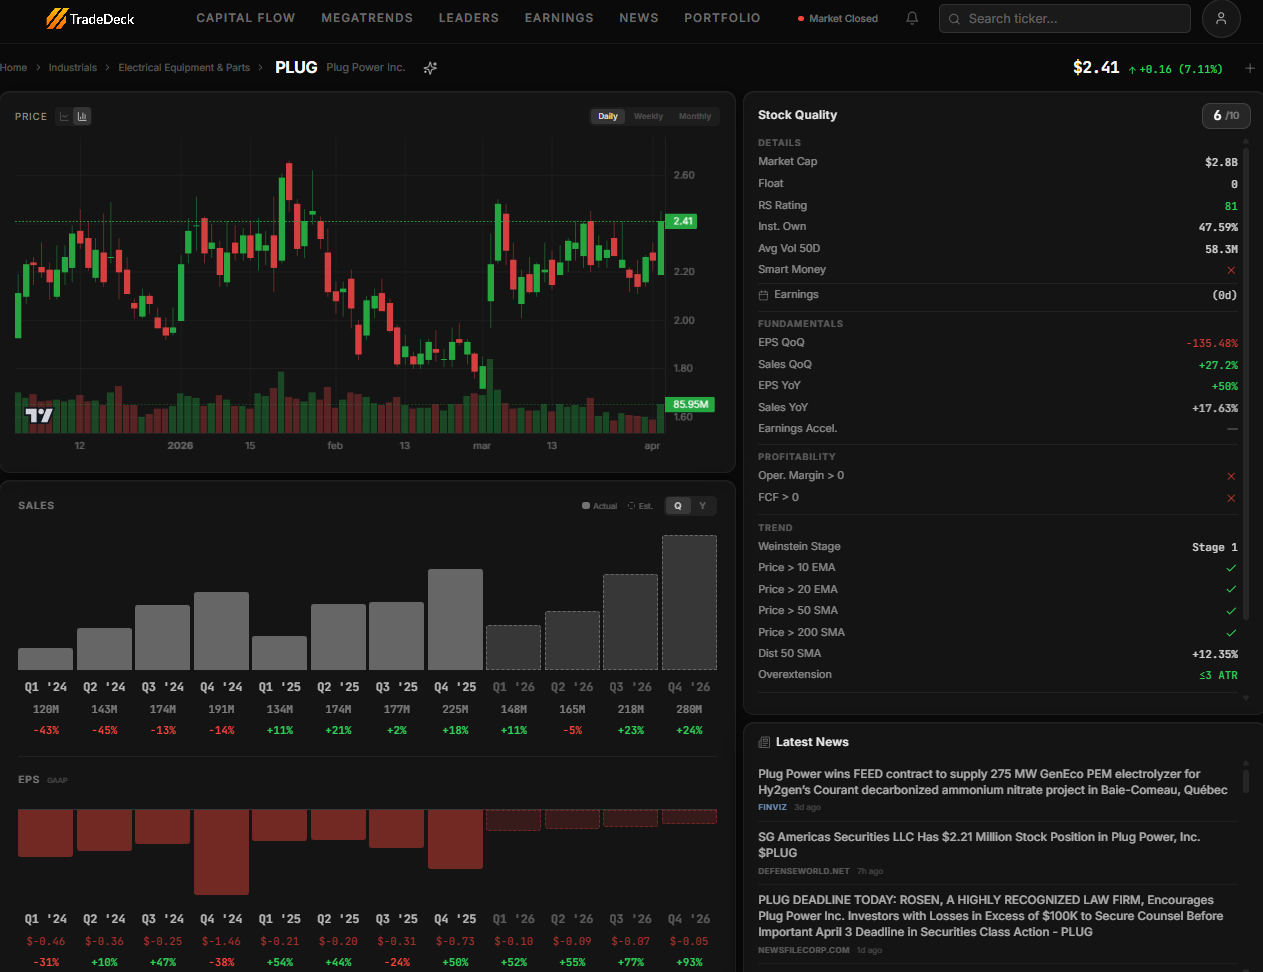Click the search ticker input field
Screen dimensions: 1263x972
click(x=1065, y=19)
